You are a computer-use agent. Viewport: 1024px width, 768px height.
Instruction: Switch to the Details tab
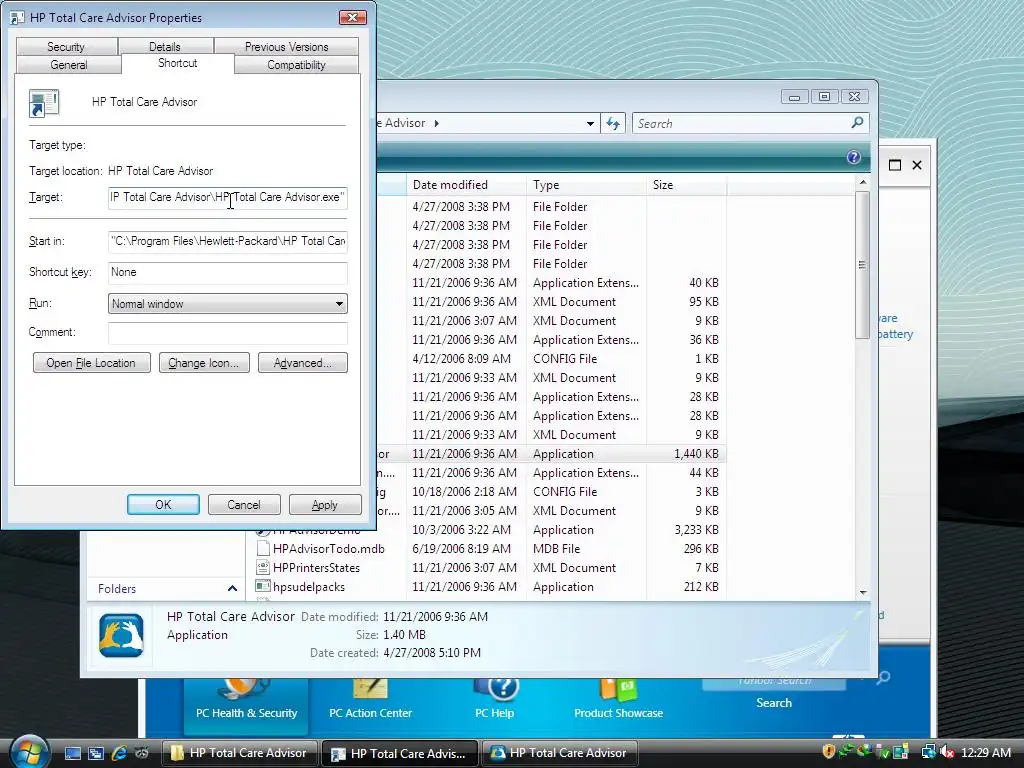165,47
